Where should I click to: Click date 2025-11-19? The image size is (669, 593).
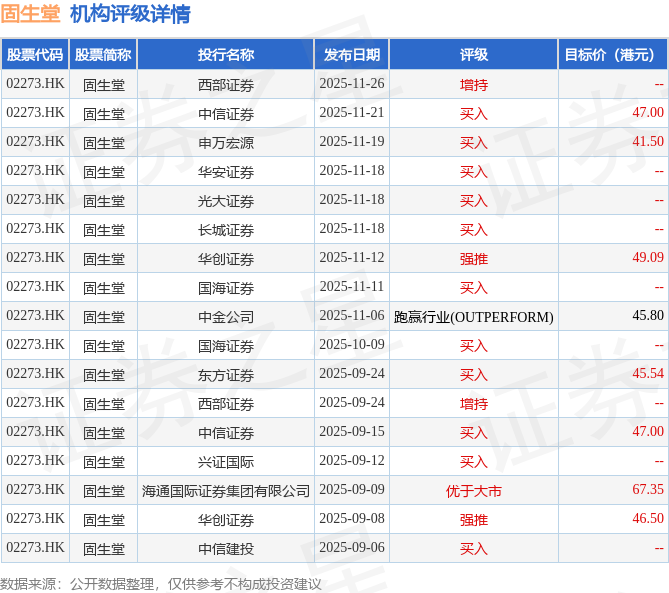coord(352,142)
